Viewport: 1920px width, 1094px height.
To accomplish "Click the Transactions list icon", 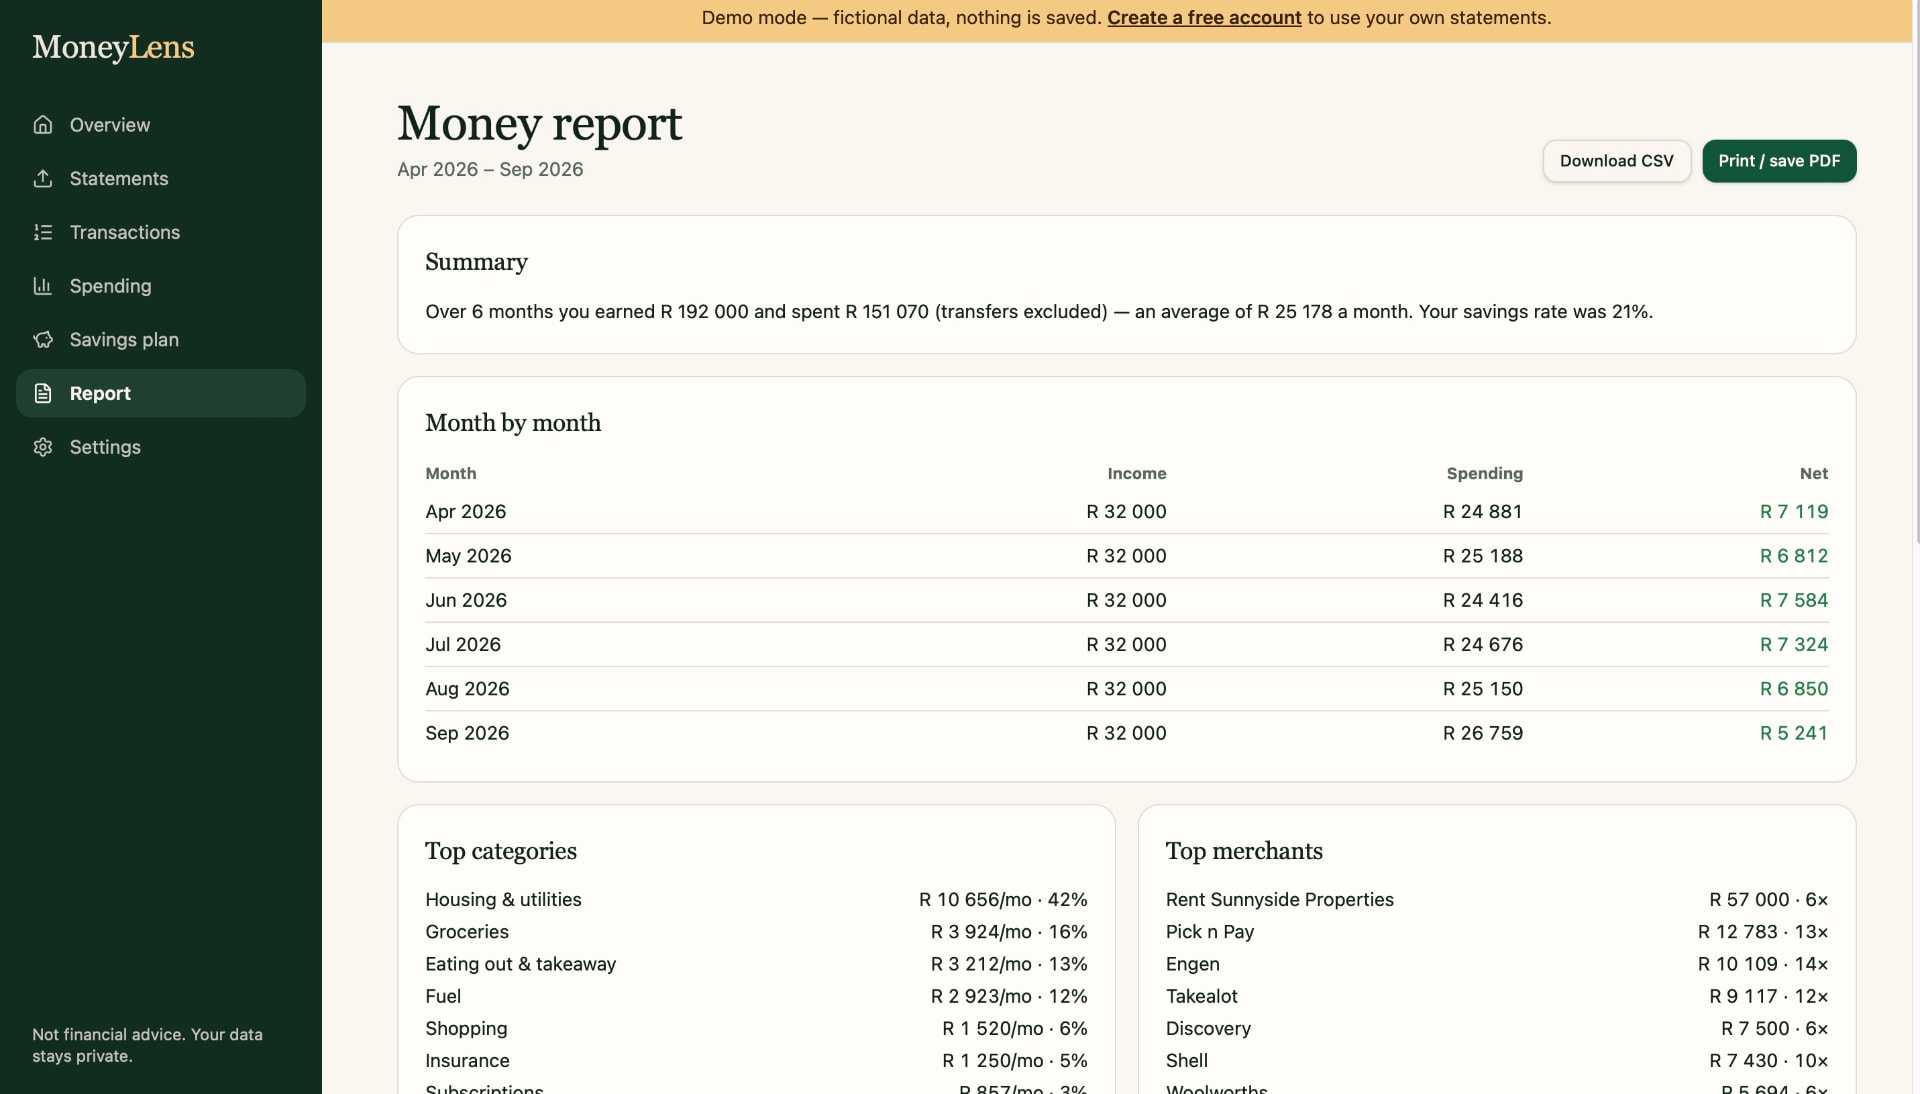I will (x=43, y=232).
